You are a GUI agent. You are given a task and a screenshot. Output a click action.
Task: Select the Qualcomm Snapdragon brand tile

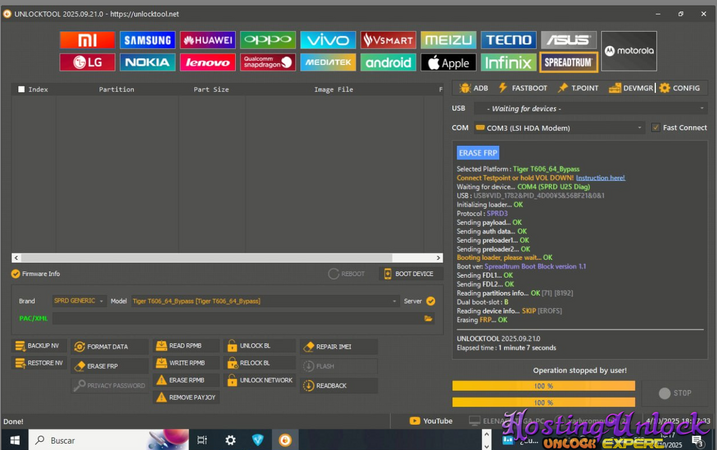point(268,62)
